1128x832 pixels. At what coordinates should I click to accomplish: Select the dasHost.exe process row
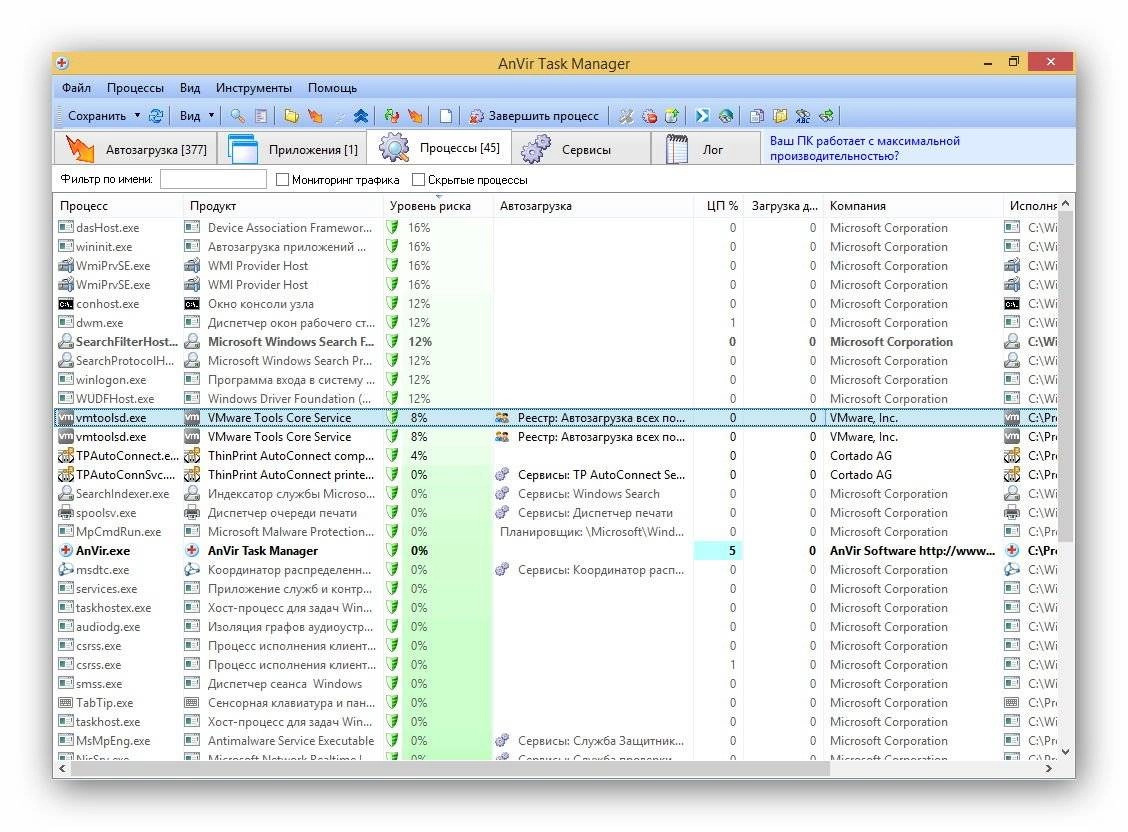pyautogui.click(x=558, y=228)
